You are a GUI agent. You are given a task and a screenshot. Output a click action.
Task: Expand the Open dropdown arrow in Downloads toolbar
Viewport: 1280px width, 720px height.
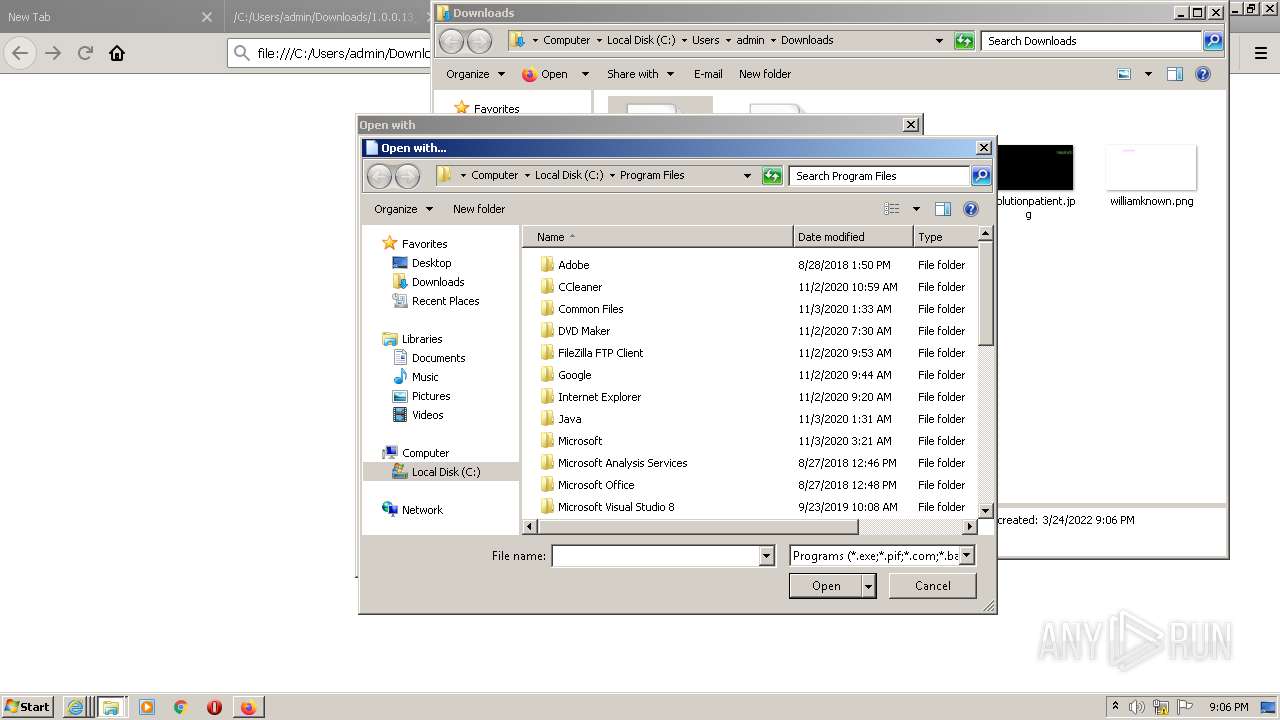point(585,74)
